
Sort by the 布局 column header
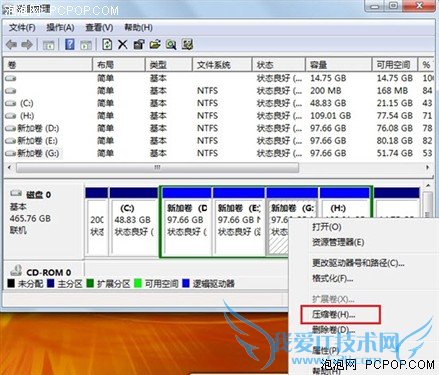119,65
